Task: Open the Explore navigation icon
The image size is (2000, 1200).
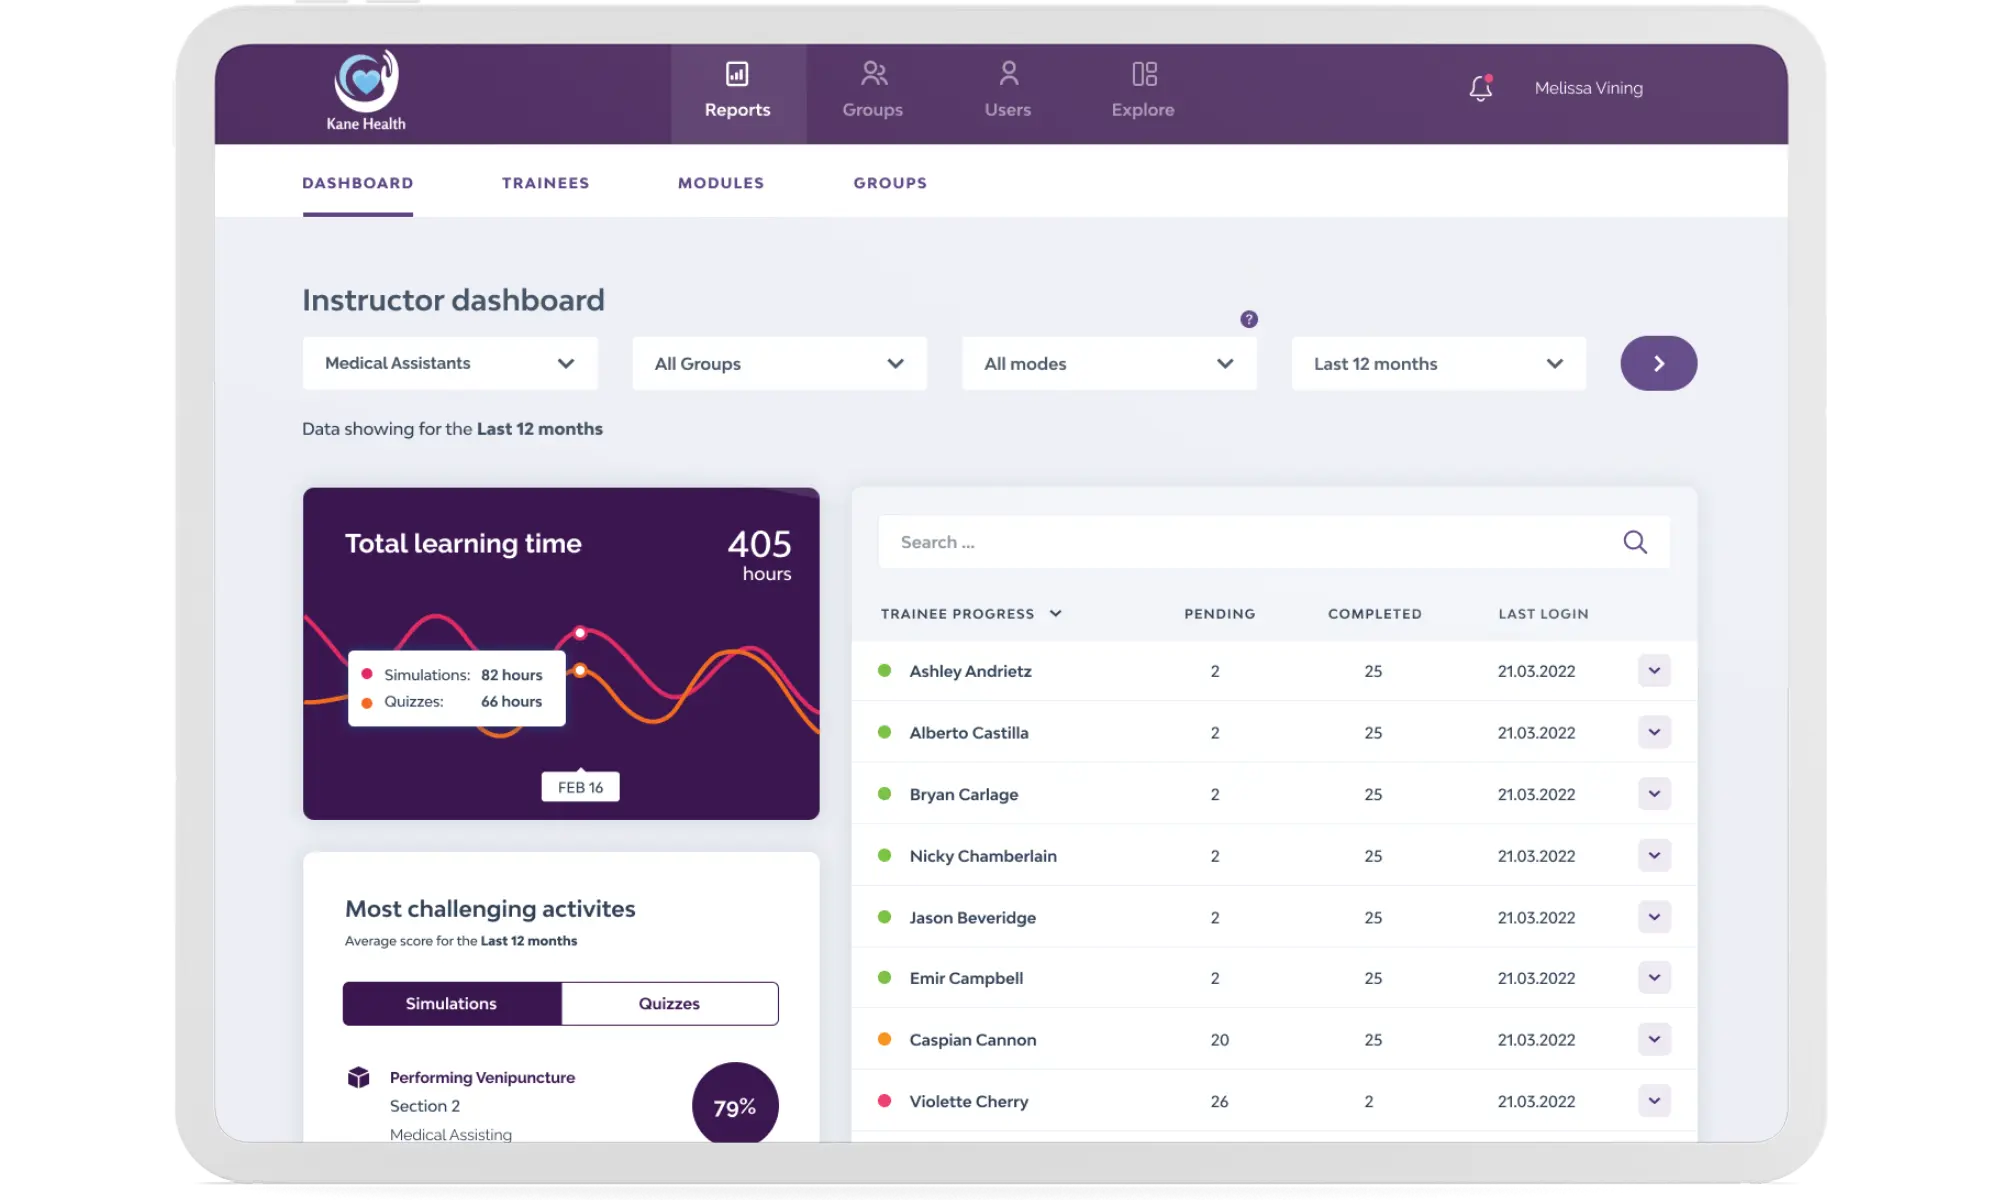Action: [x=1144, y=74]
